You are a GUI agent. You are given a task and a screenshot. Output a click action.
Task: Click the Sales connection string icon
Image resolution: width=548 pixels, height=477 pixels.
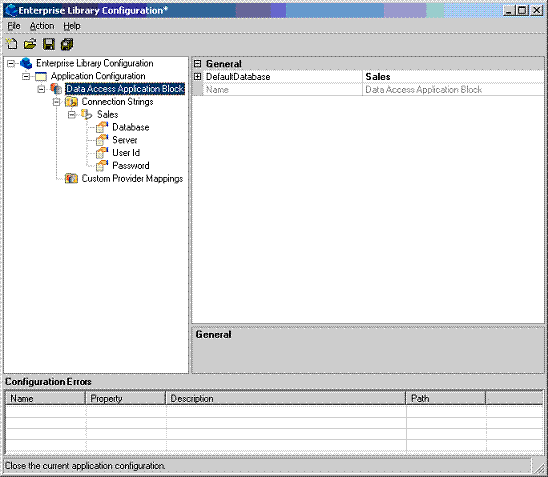pyautogui.click(x=86, y=114)
